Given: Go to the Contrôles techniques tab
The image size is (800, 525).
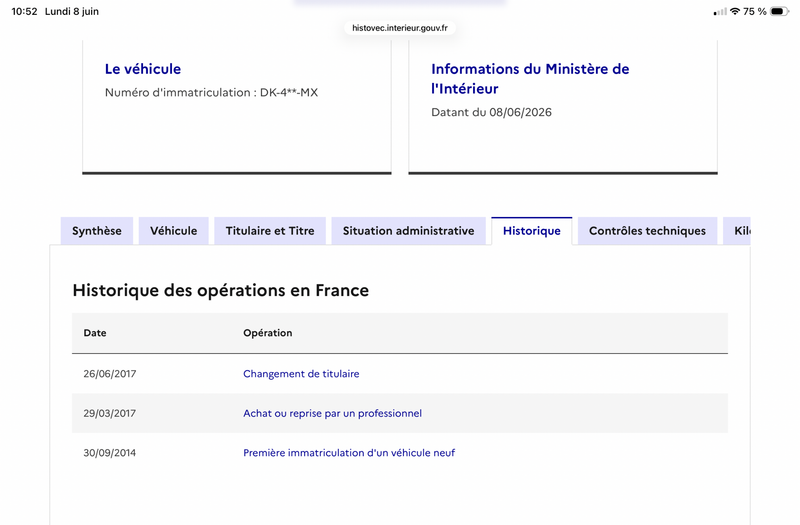Looking at the screenshot, I should pos(647,231).
